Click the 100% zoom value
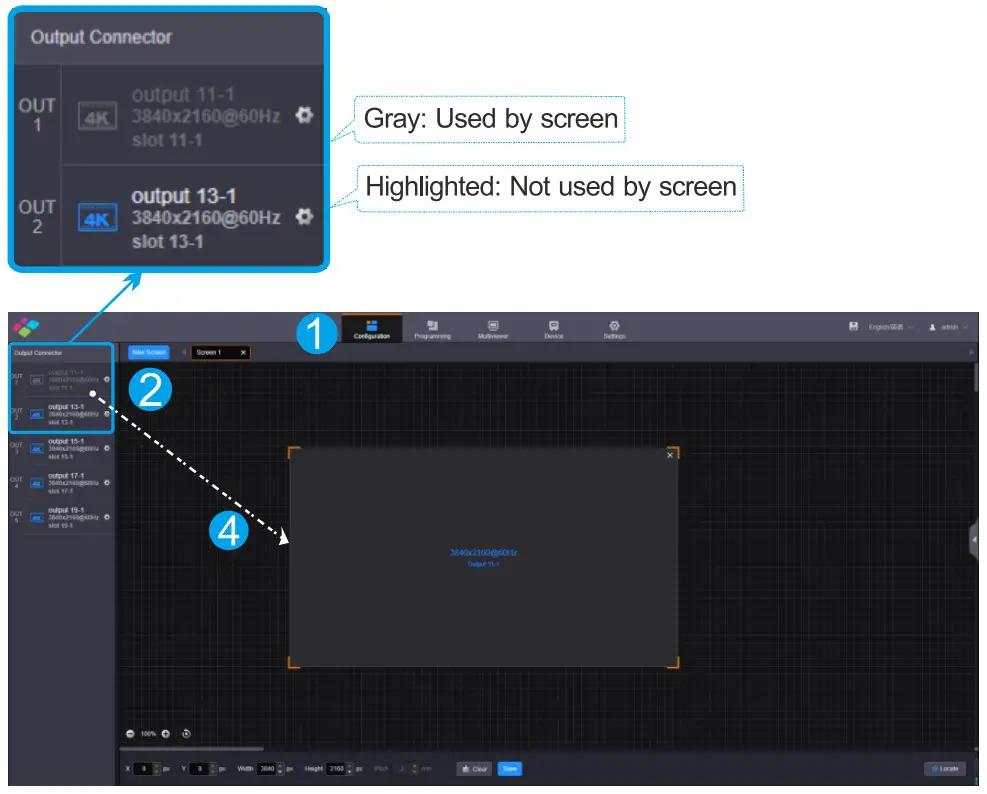Screen dimensions: 987x794 click(148, 734)
